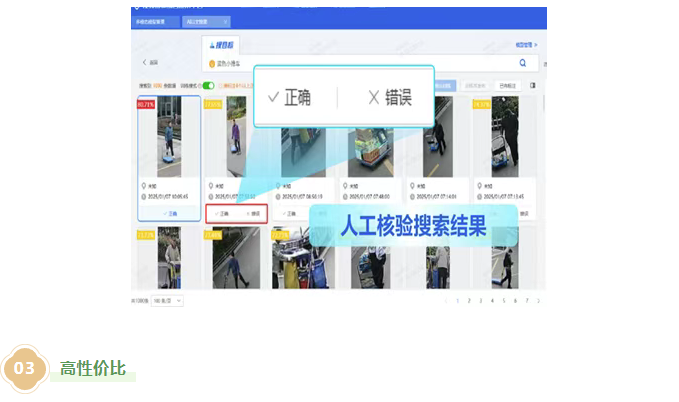The image size is (679, 402).
Task: Go to the previous page arrow
Action: tap(446, 301)
